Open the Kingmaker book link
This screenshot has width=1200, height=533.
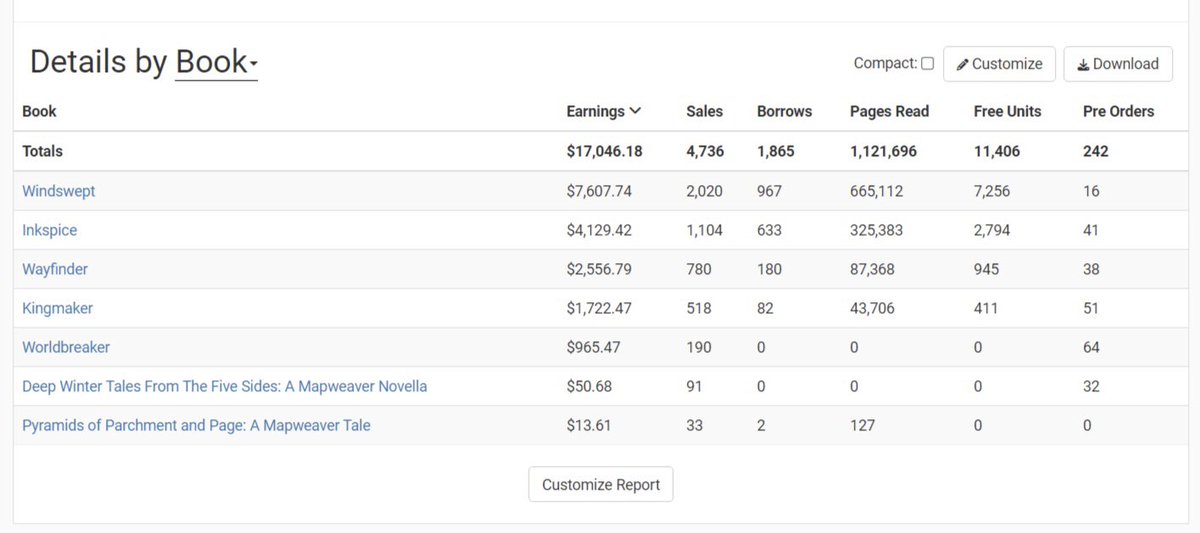tap(57, 308)
